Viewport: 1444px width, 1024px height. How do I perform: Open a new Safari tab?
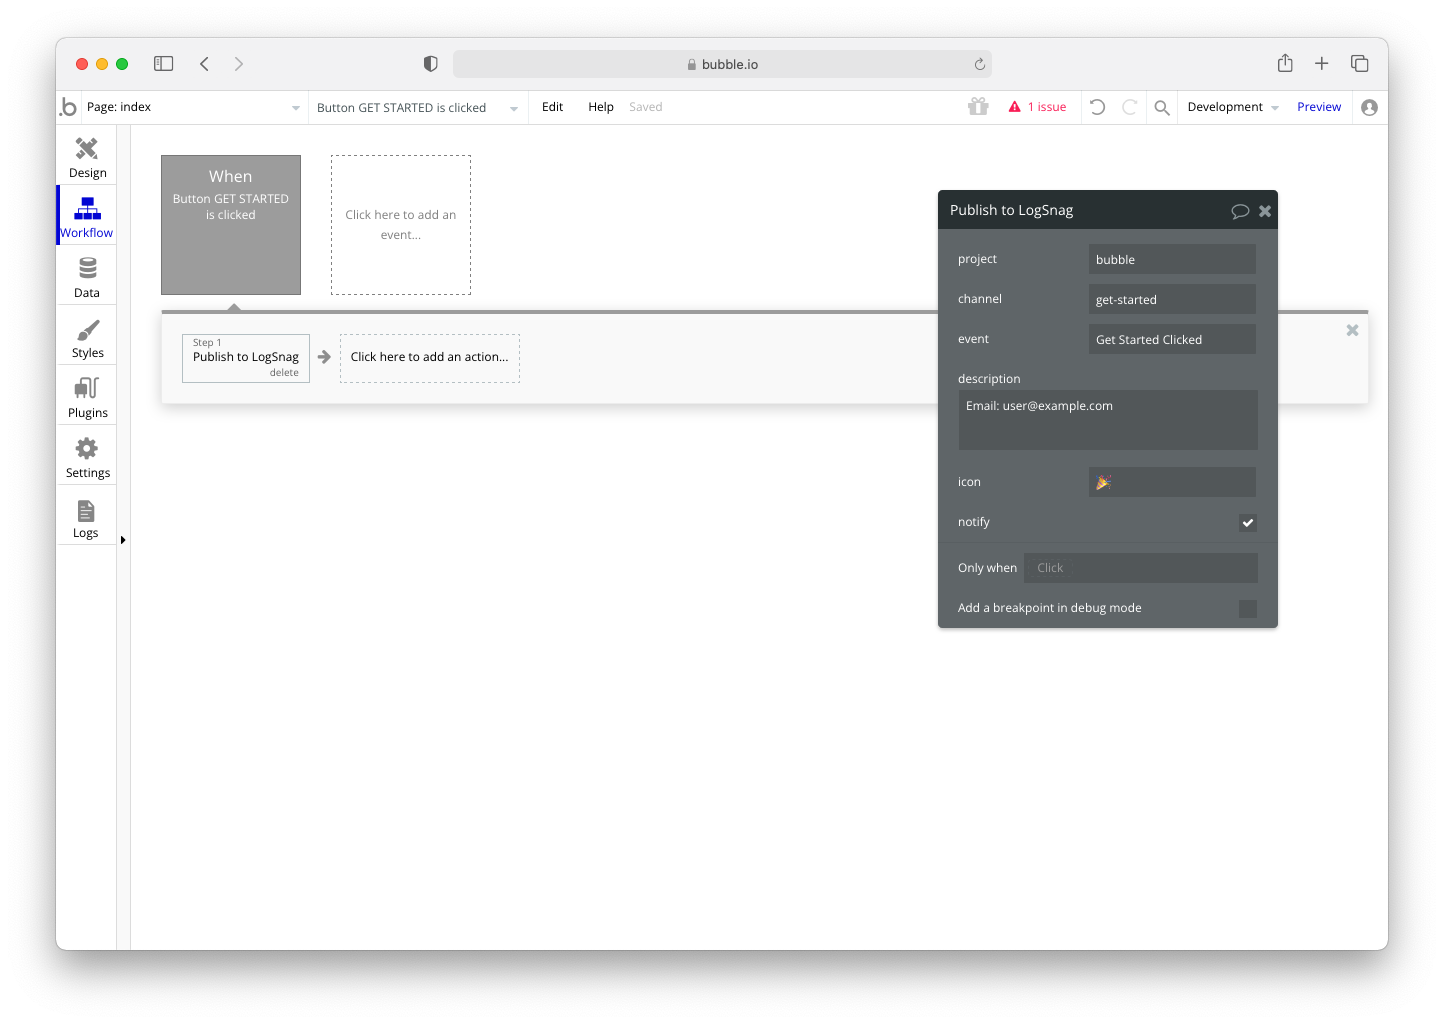[x=1321, y=64]
